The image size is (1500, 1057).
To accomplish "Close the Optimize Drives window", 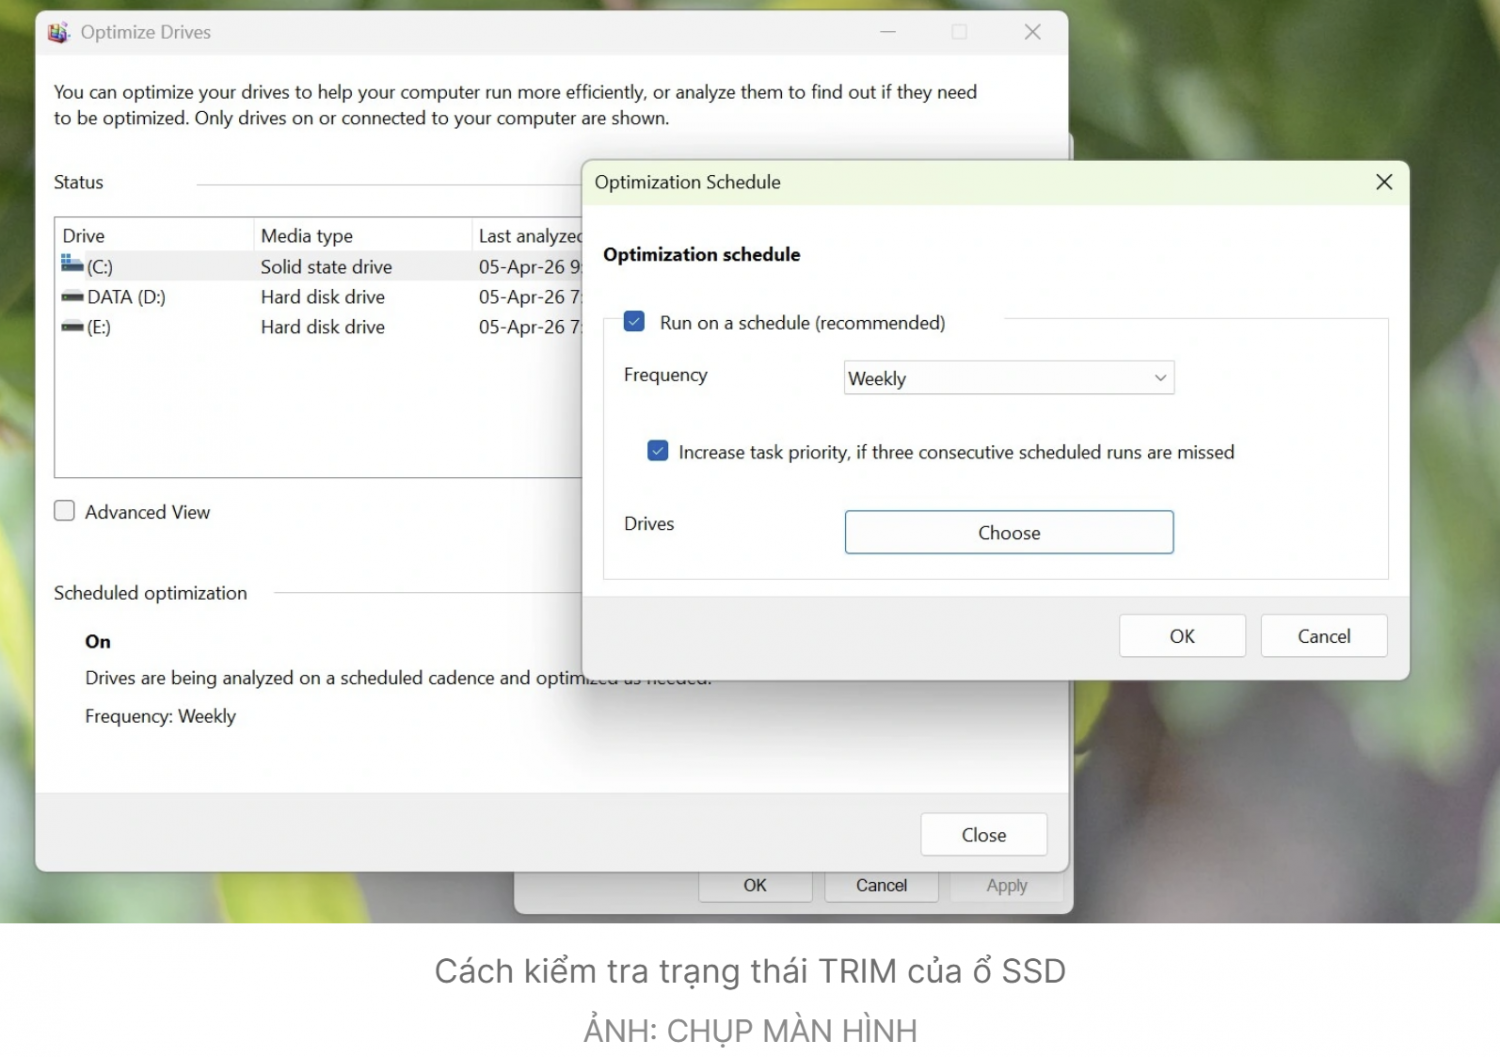I will pyautogui.click(x=1032, y=32).
